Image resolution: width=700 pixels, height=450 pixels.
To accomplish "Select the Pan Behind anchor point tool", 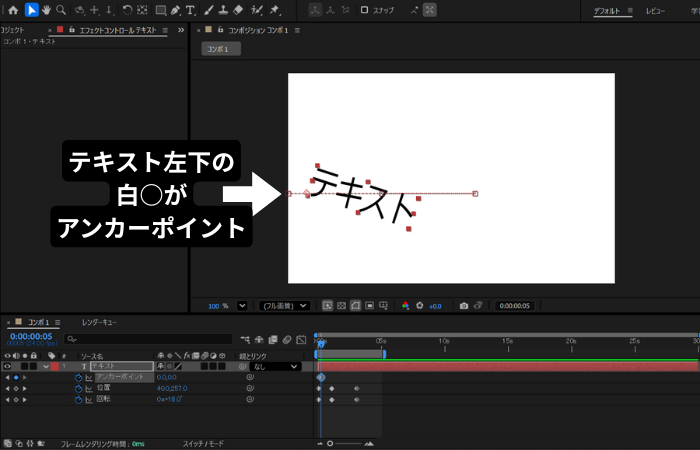I will click(x=142, y=10).
